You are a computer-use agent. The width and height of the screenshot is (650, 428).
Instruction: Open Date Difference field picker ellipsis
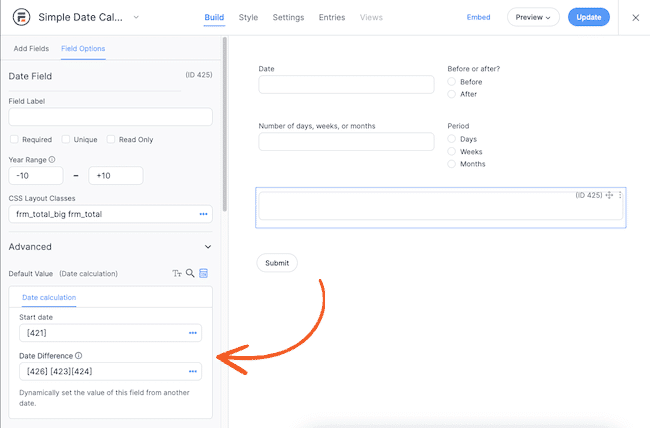point(193,371)
